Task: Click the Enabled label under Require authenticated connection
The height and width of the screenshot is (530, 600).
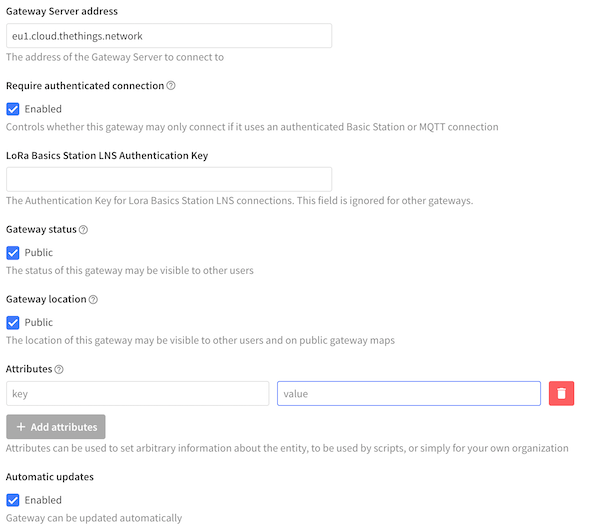Action: [43, 109]
